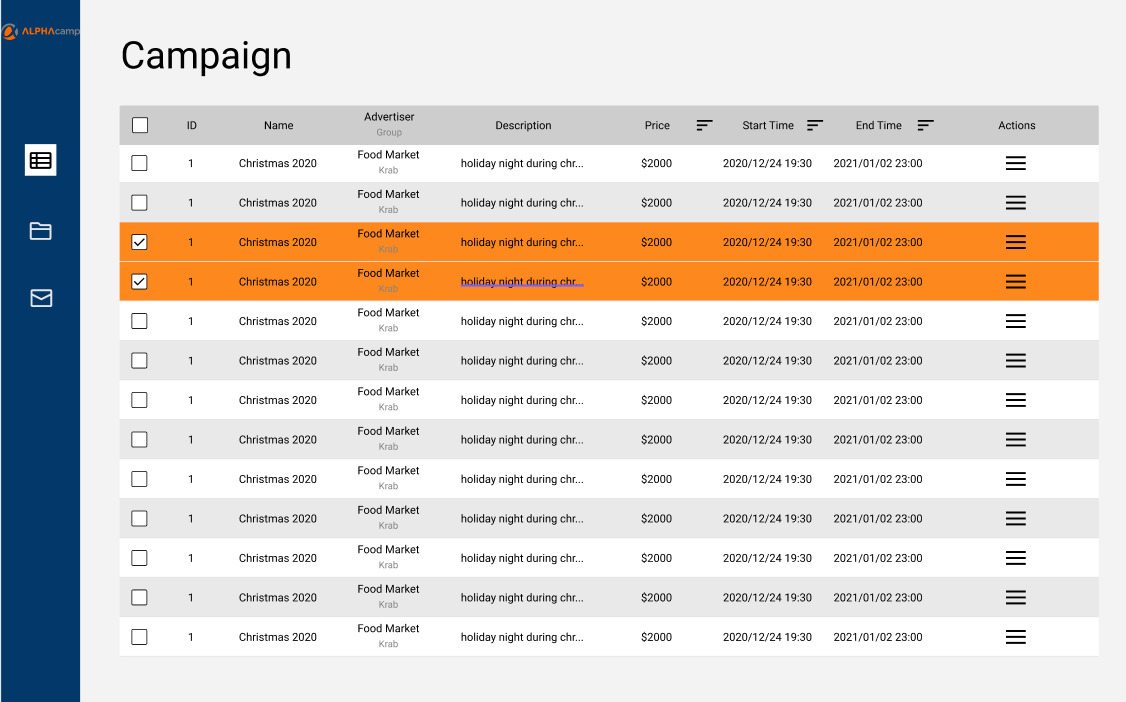Open actions menu for first orange highlighted row
Image resolution: width=1126 pixels, height=702 pixels.
(1015, 242)
